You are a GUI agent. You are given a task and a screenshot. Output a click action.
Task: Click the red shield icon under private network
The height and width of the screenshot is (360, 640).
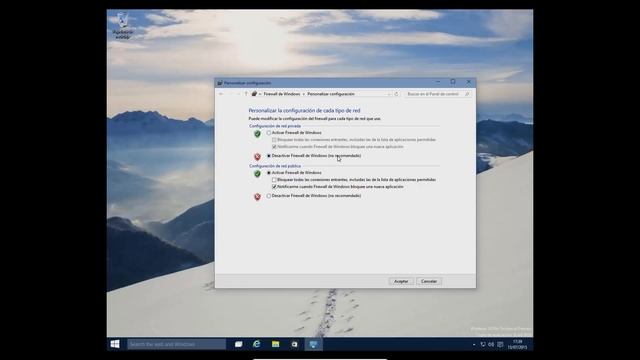[257, 157]
